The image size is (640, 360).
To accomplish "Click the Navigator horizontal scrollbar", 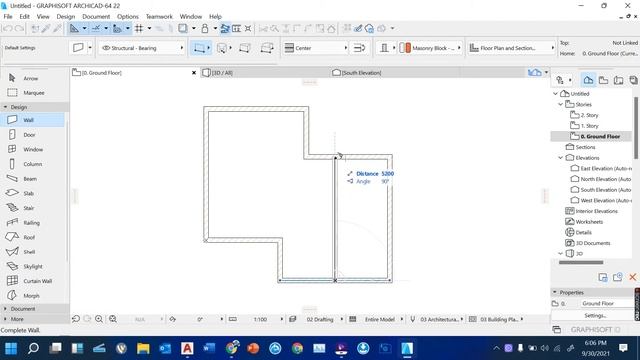I will [x=581, y=262].
